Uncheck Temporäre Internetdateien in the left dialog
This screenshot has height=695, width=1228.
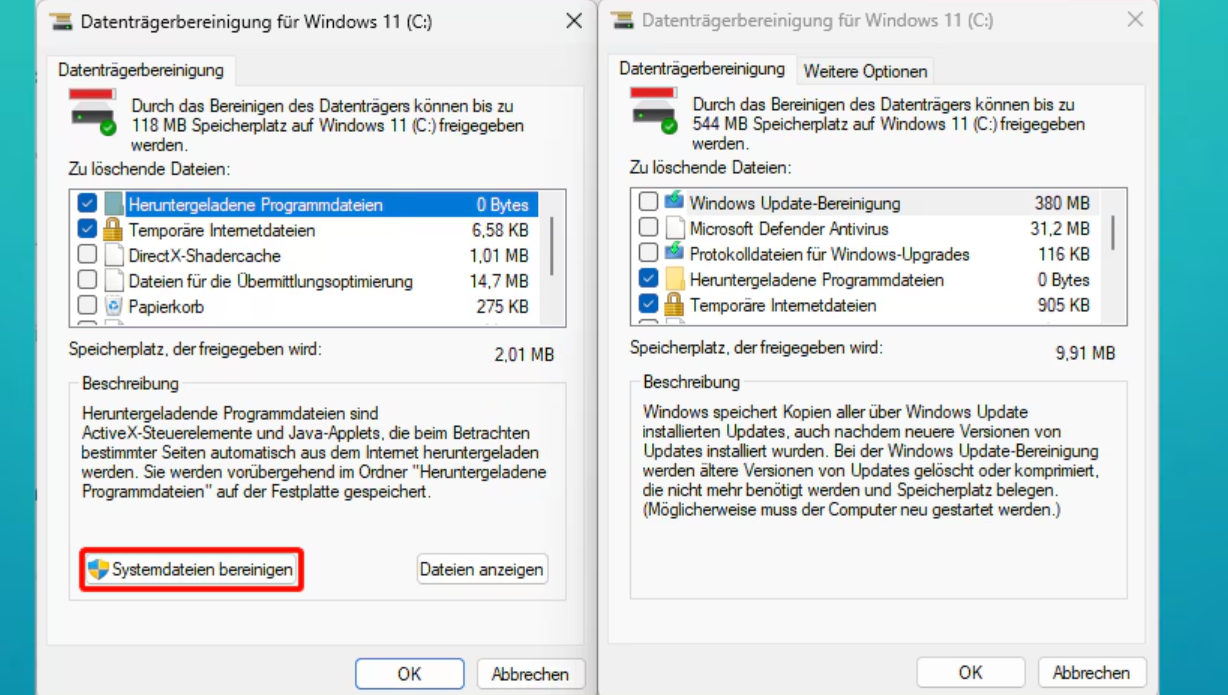[87, 230]
